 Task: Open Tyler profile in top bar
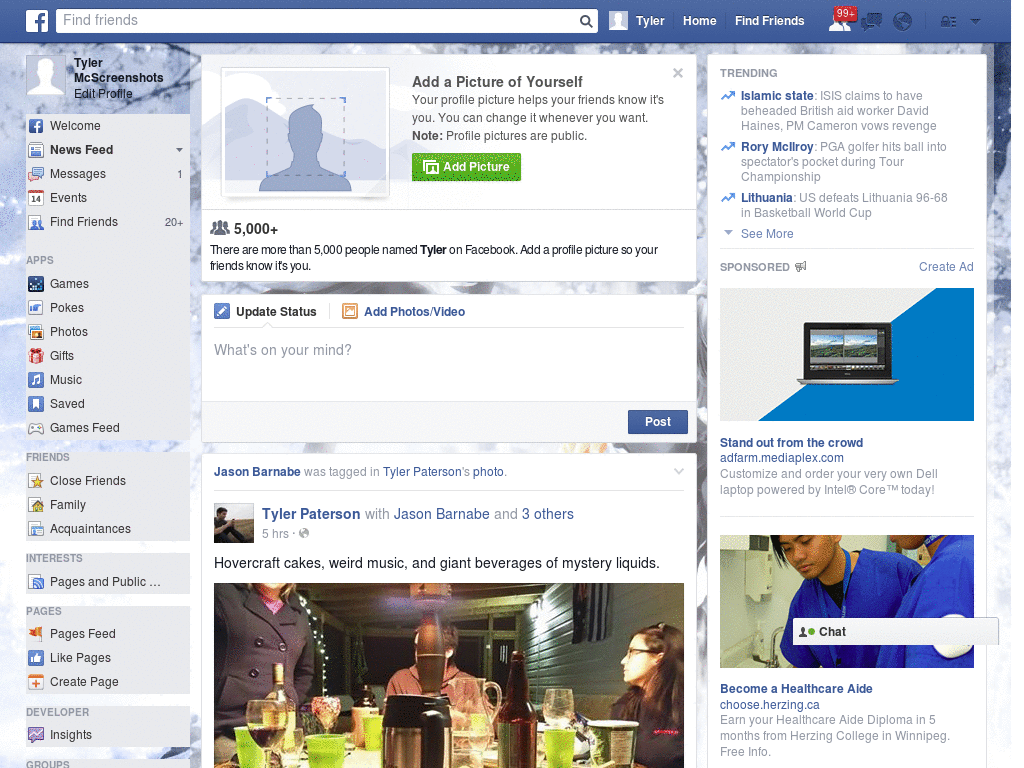tap(637, 21)
